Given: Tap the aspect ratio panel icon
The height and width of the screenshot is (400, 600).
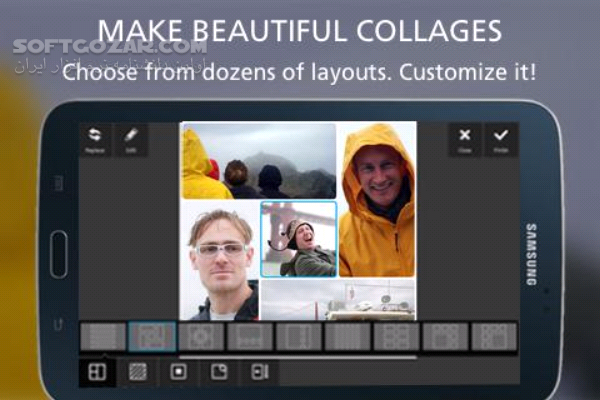Looking at the screenshot, I should (259, 372).
